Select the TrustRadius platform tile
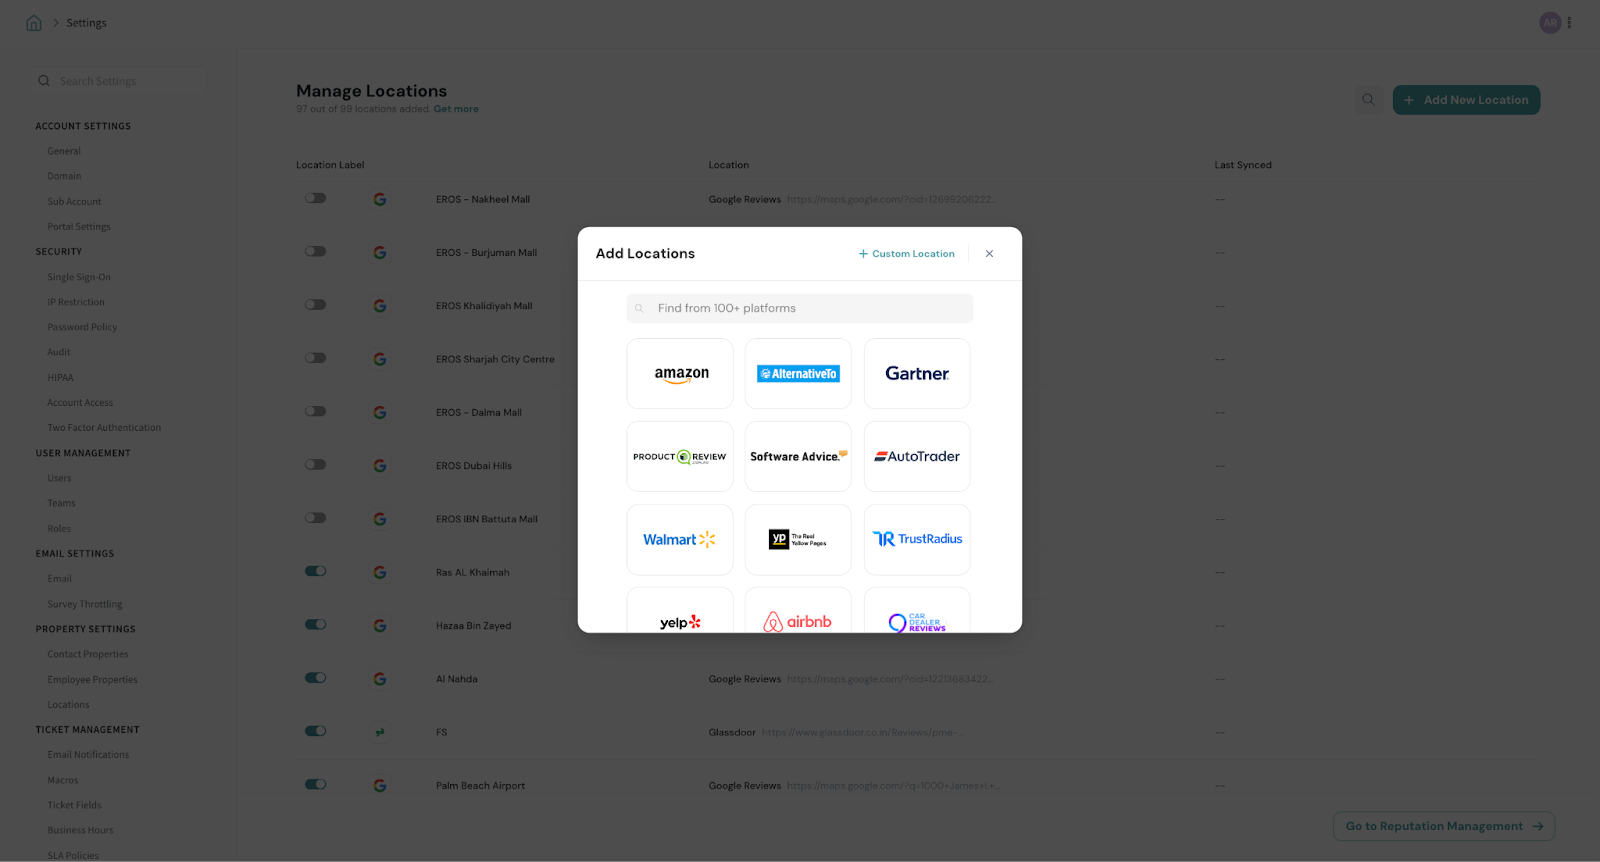1600x862 pixels. [917, 539]
